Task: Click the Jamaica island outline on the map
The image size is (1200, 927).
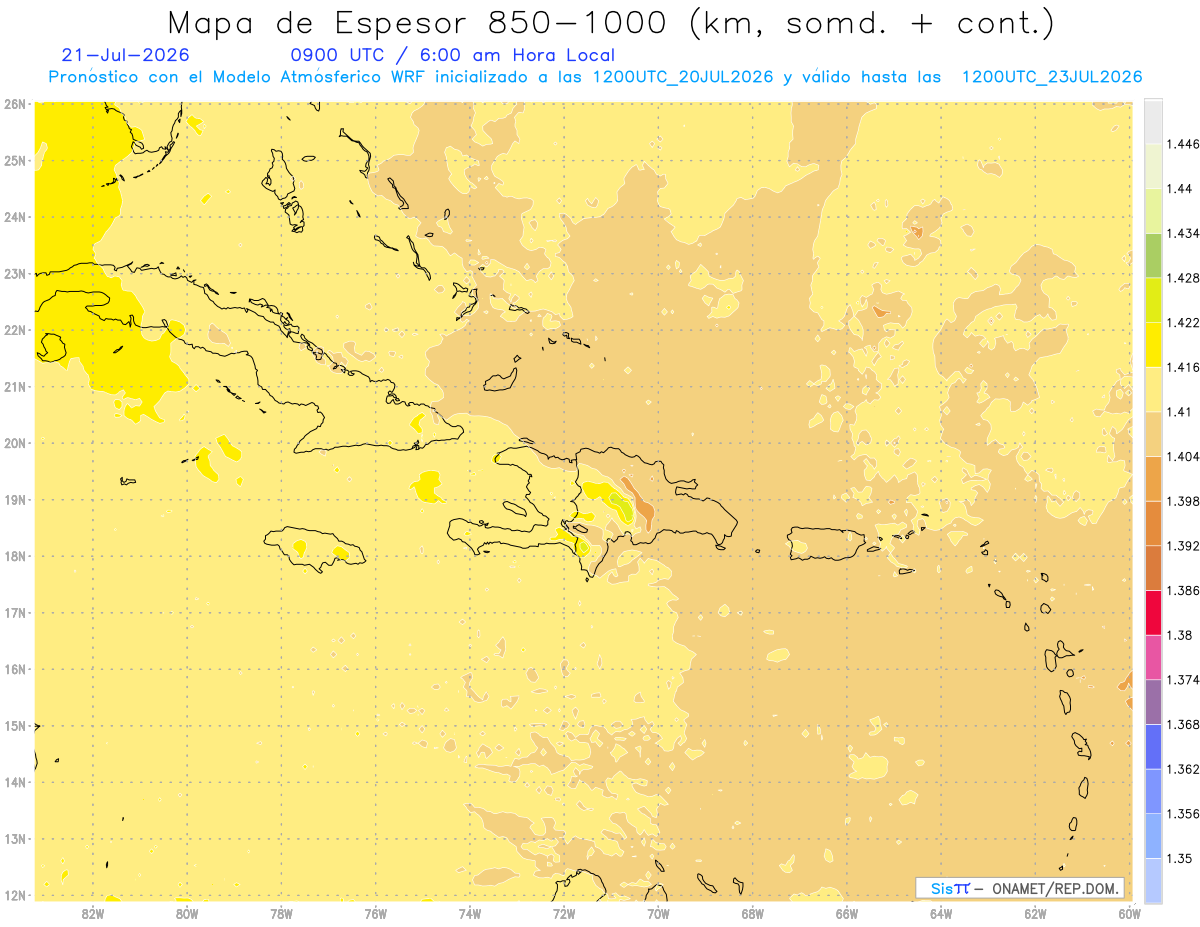Action: (x=315, y=549)
